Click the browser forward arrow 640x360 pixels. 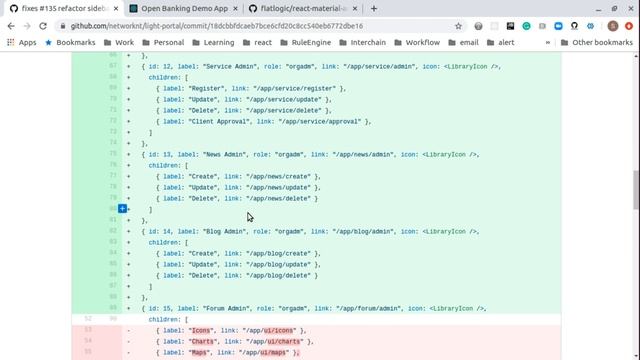tap(27, 26)
